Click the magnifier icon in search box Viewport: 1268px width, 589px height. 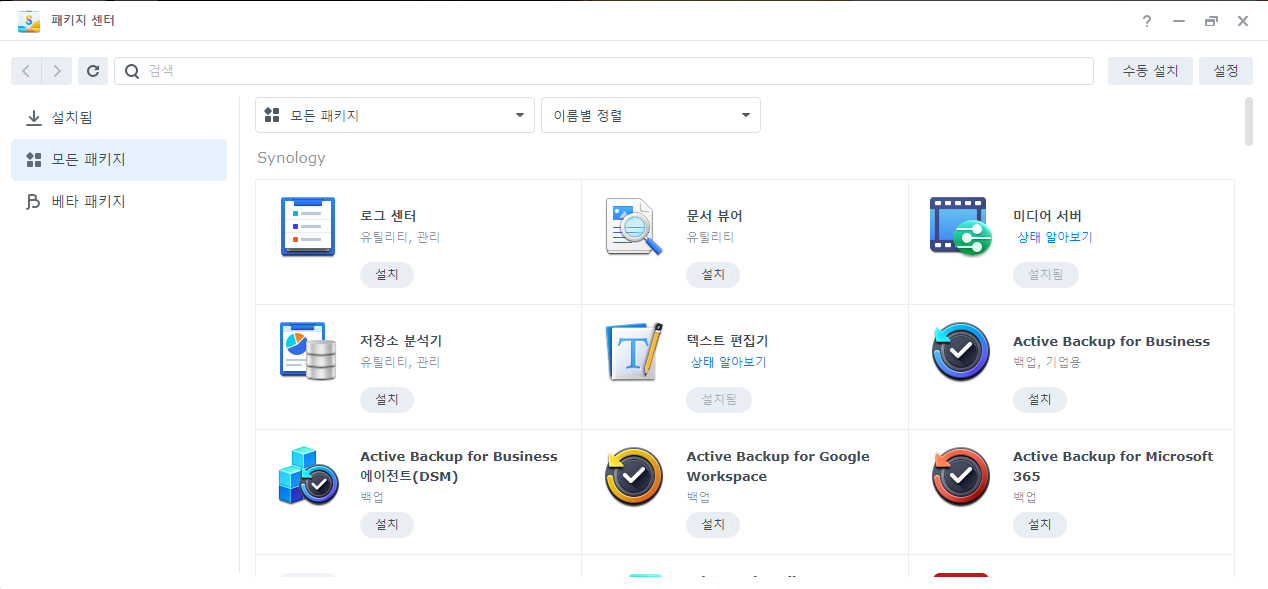pos(132,71)
